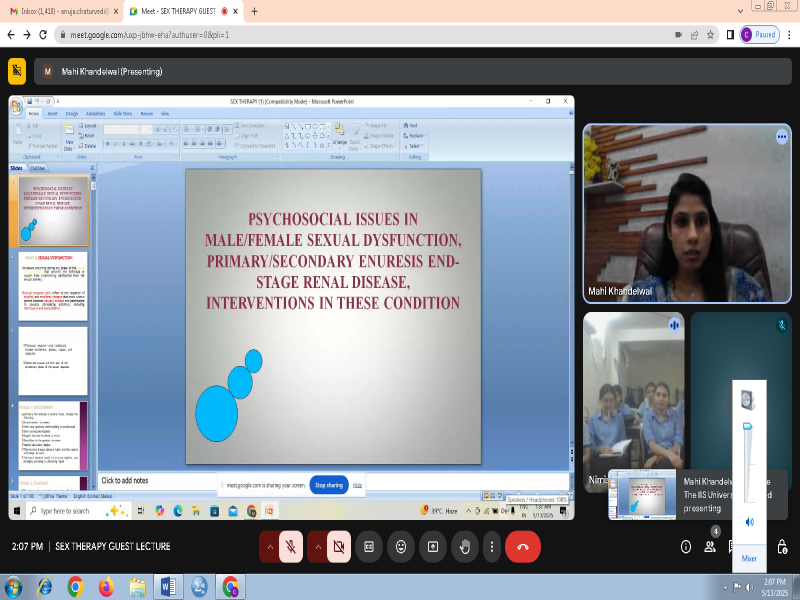Screen dimensions: 800x600
Task: Toggle closed captions on
Action: [x=369, y=547]
